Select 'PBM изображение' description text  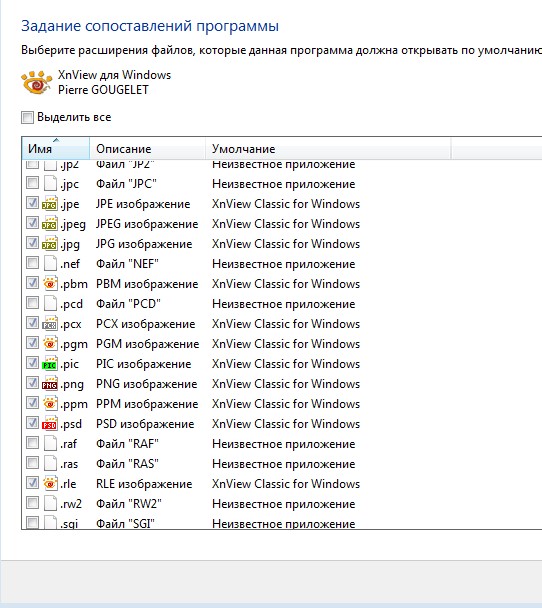pyautogui.click(x=147, y=284)
